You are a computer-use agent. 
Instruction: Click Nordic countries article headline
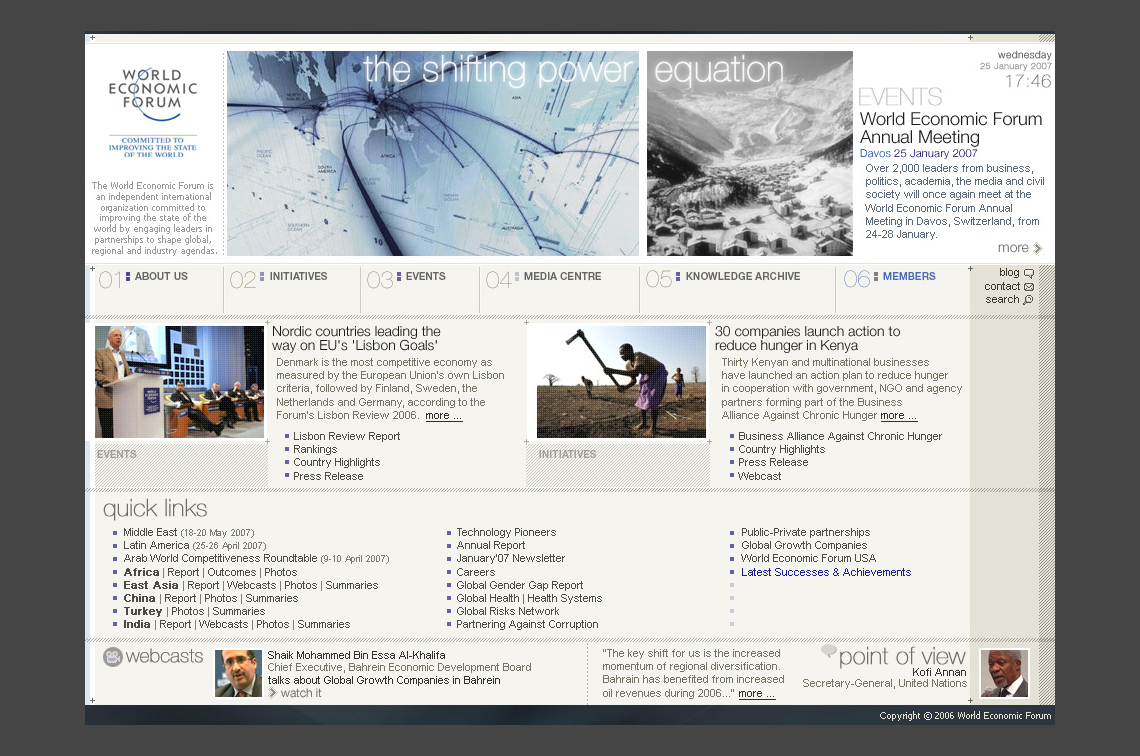click(x=356, y=338)
